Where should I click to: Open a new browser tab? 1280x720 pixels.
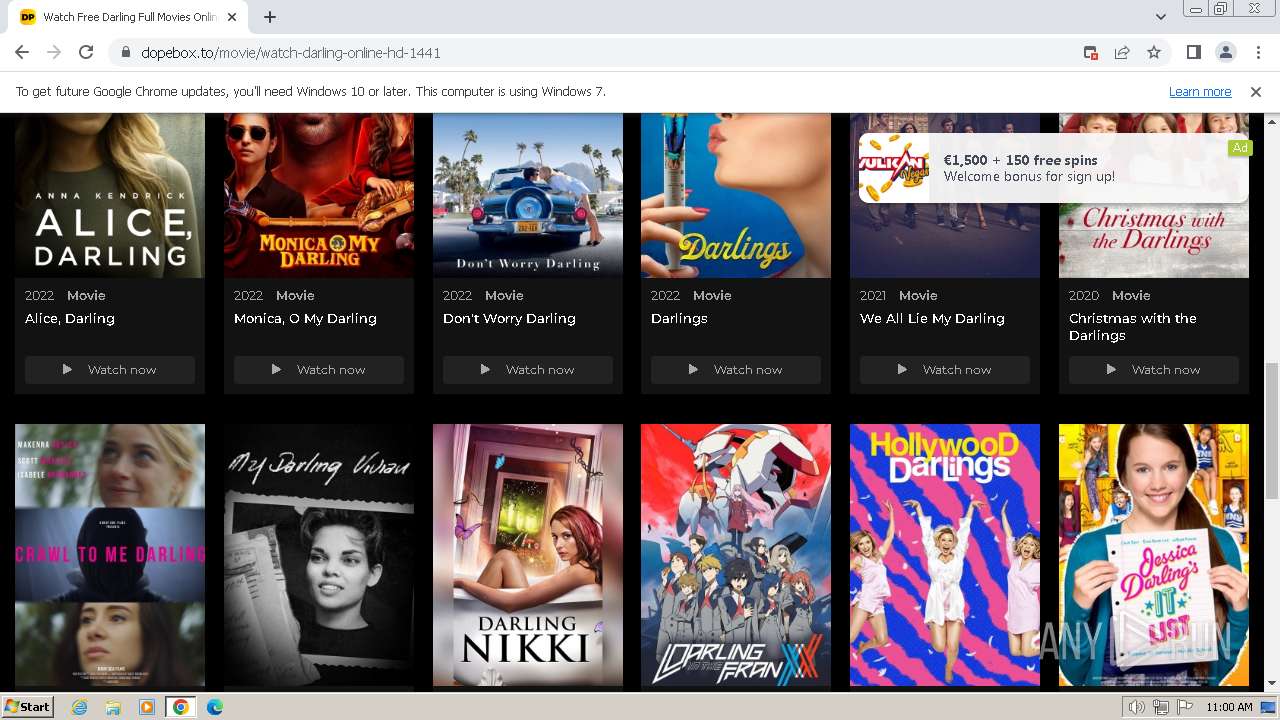[270, 17]
